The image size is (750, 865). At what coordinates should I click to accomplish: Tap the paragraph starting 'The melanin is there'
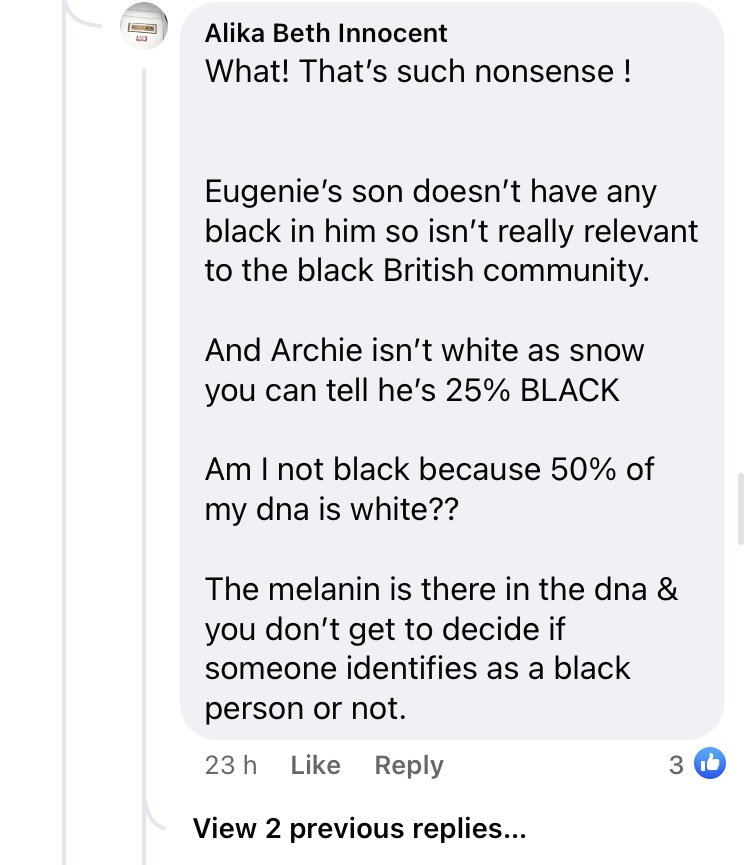pos(441,649)
